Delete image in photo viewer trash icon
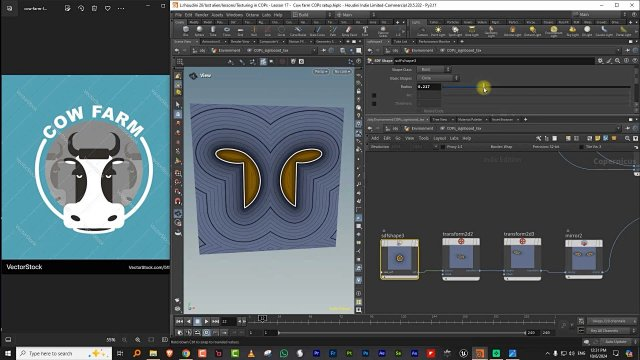Screen dimensions: 640x360 (94, 8)
